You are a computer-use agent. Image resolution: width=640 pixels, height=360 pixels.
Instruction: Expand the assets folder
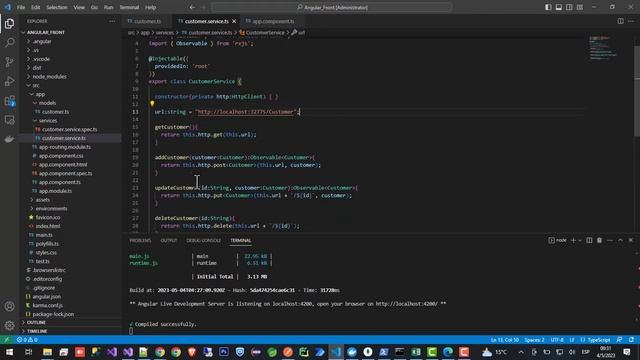coord(42,200)
